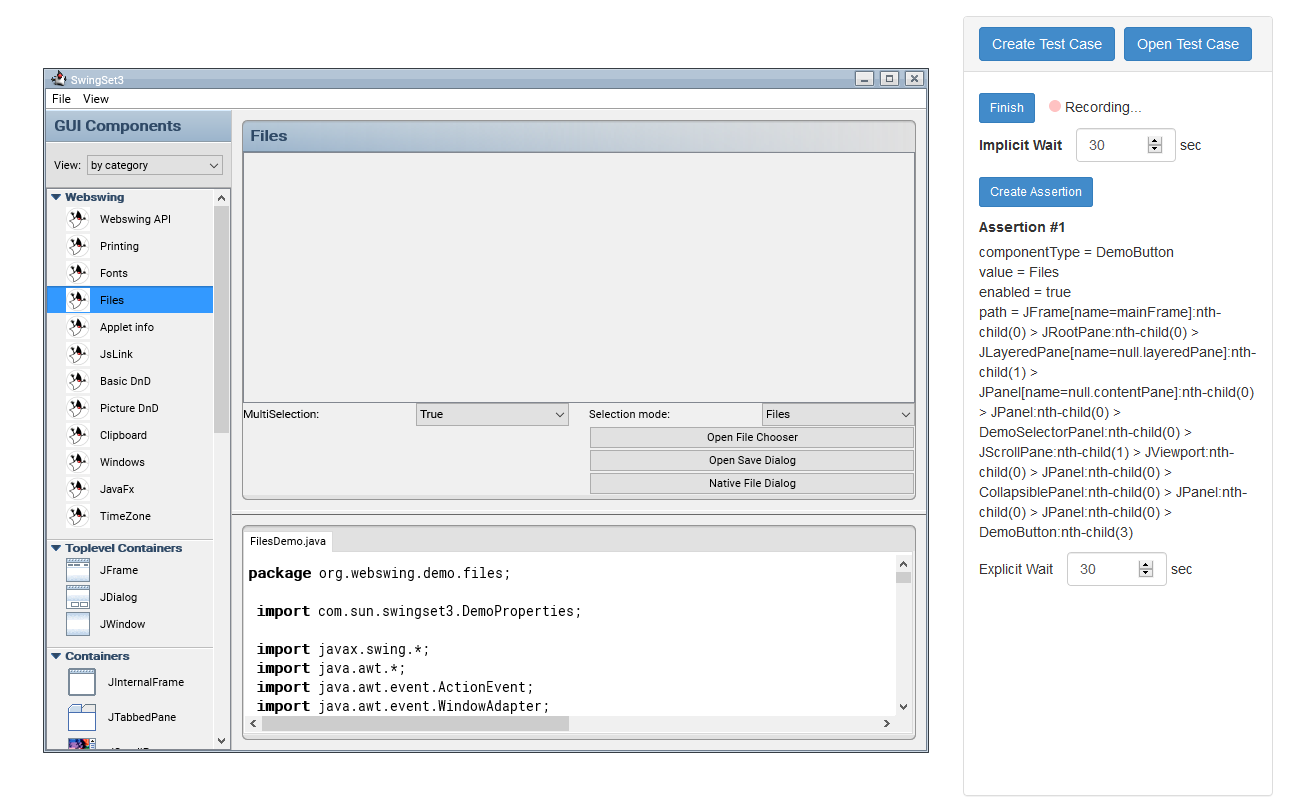Screen dimensions: 1302x812
Task: Click the code view scroll right arrow
Action: coord(887,723)
